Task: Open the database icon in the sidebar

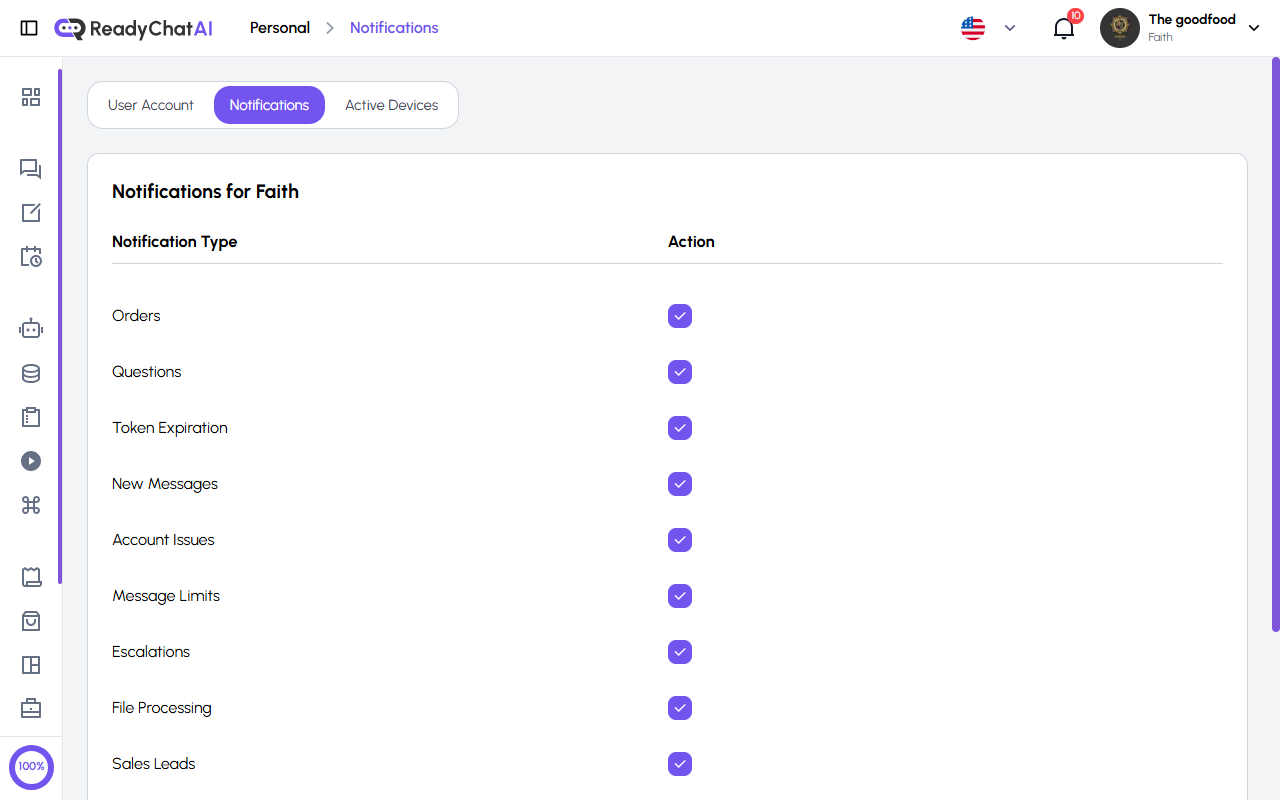Action: click(x=31, y=373)
